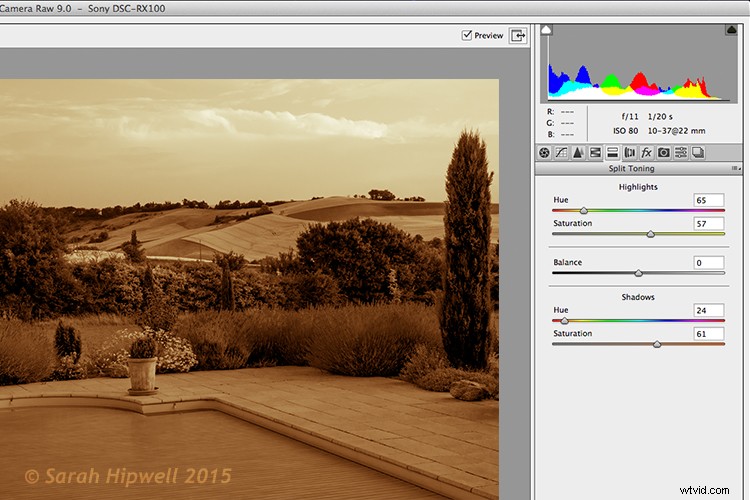
Task: Click the Balance slider
Action: [x=639, y=273]
